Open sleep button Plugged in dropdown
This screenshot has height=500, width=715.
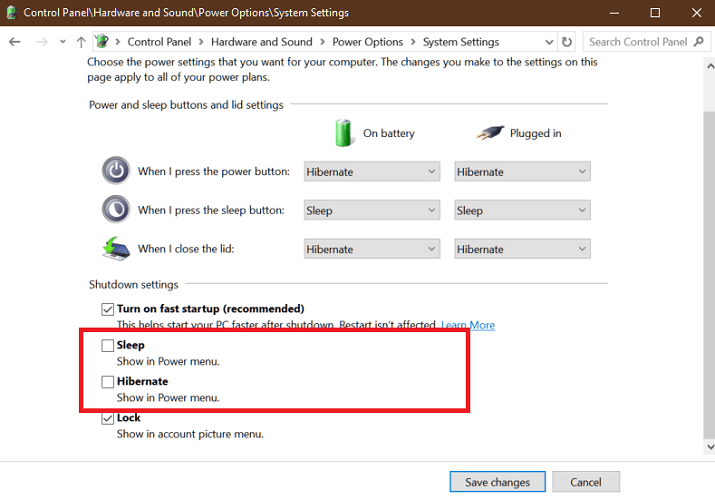(522, 210)
